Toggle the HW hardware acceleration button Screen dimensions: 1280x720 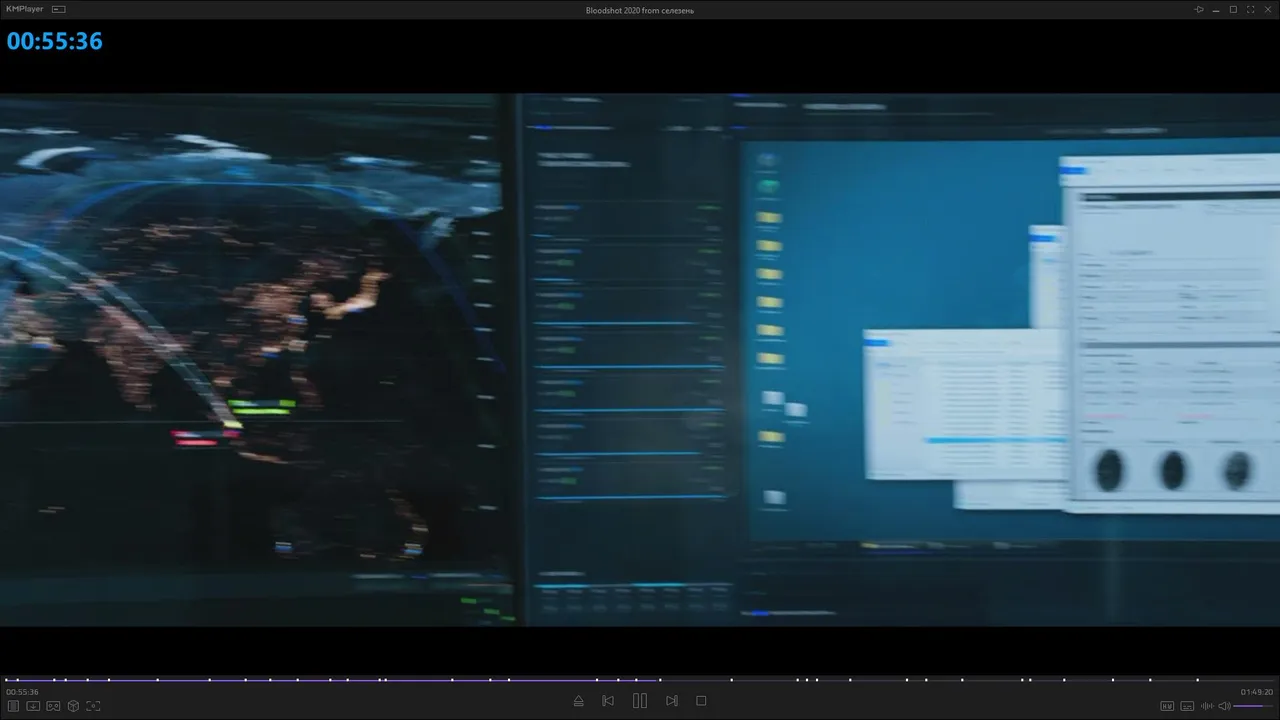[1167, 706]
